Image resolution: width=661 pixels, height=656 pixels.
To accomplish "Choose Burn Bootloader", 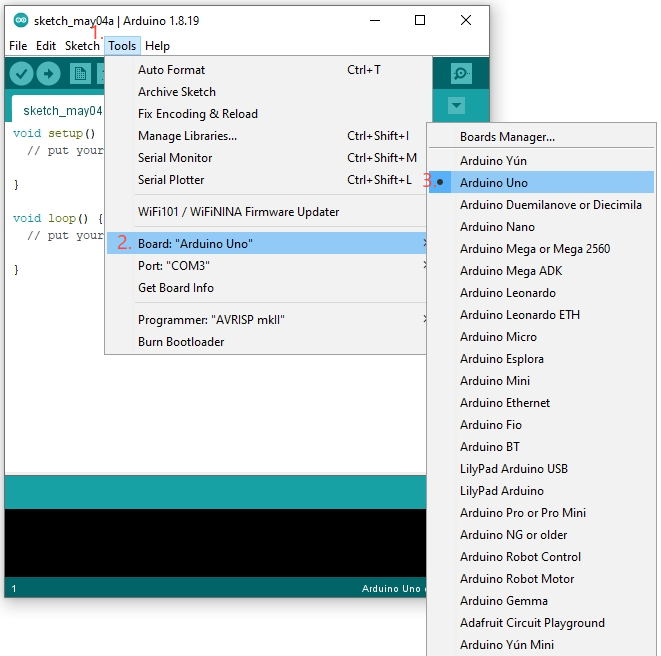I will point(268,341).
